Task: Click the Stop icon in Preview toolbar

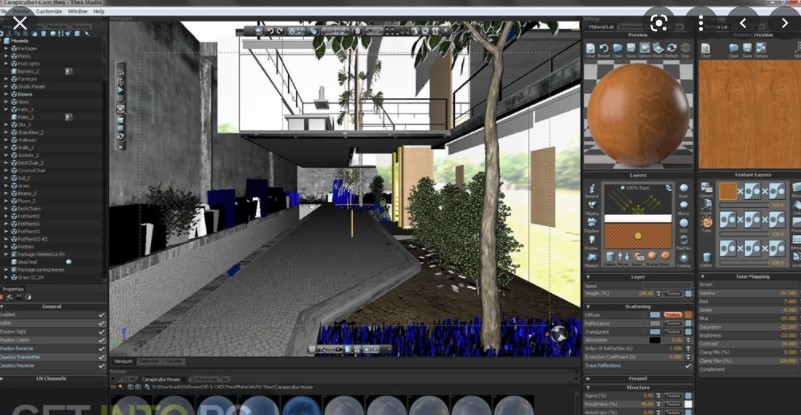Action: click(685, 50)
